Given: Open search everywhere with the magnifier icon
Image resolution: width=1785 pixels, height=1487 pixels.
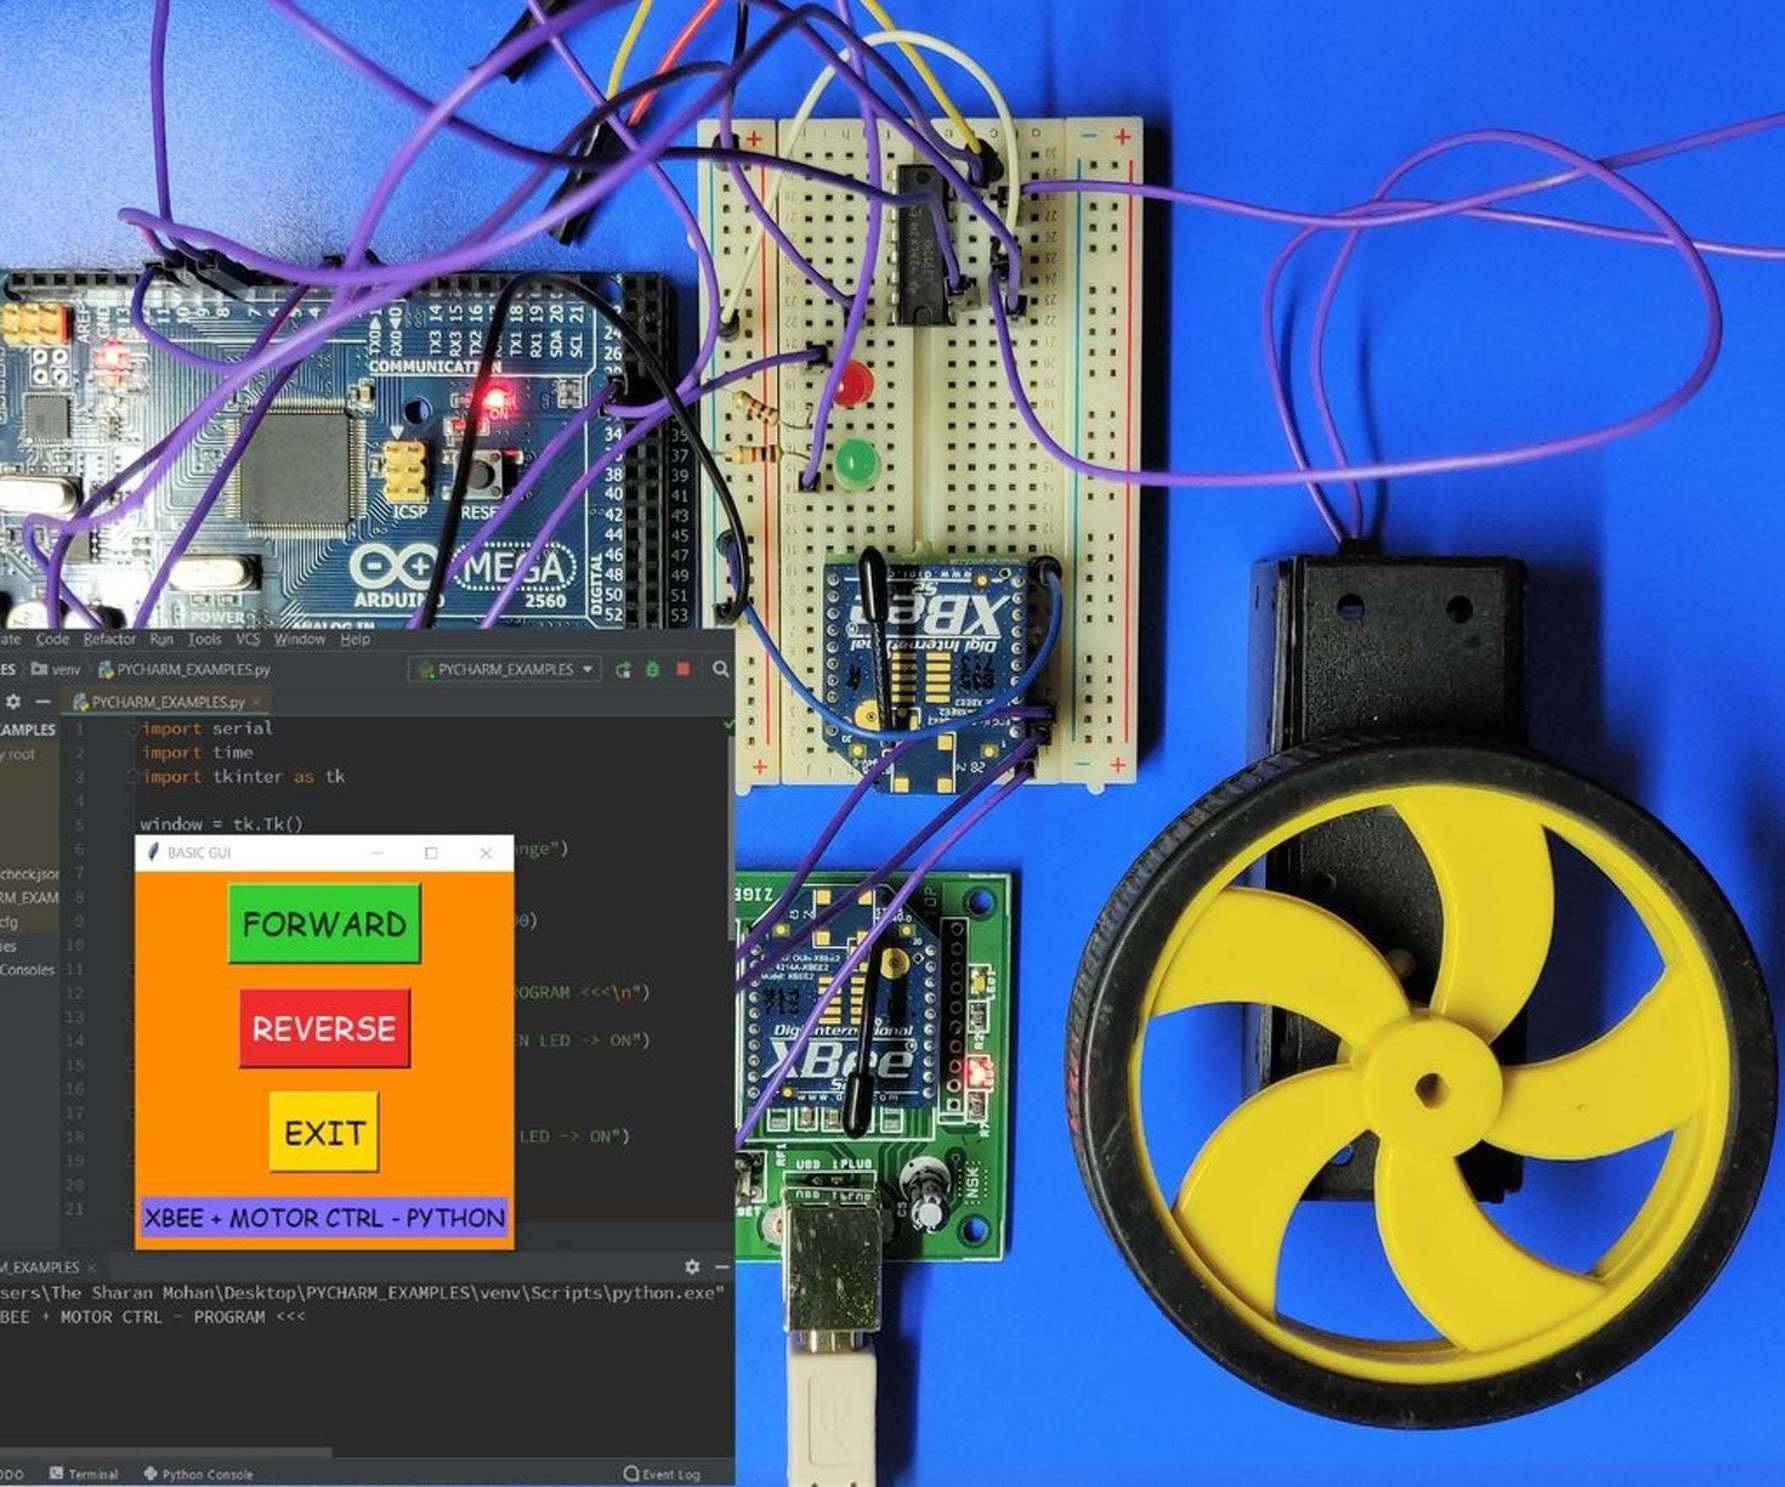Looking at the screenshot, I should click(x=720, y=670).
